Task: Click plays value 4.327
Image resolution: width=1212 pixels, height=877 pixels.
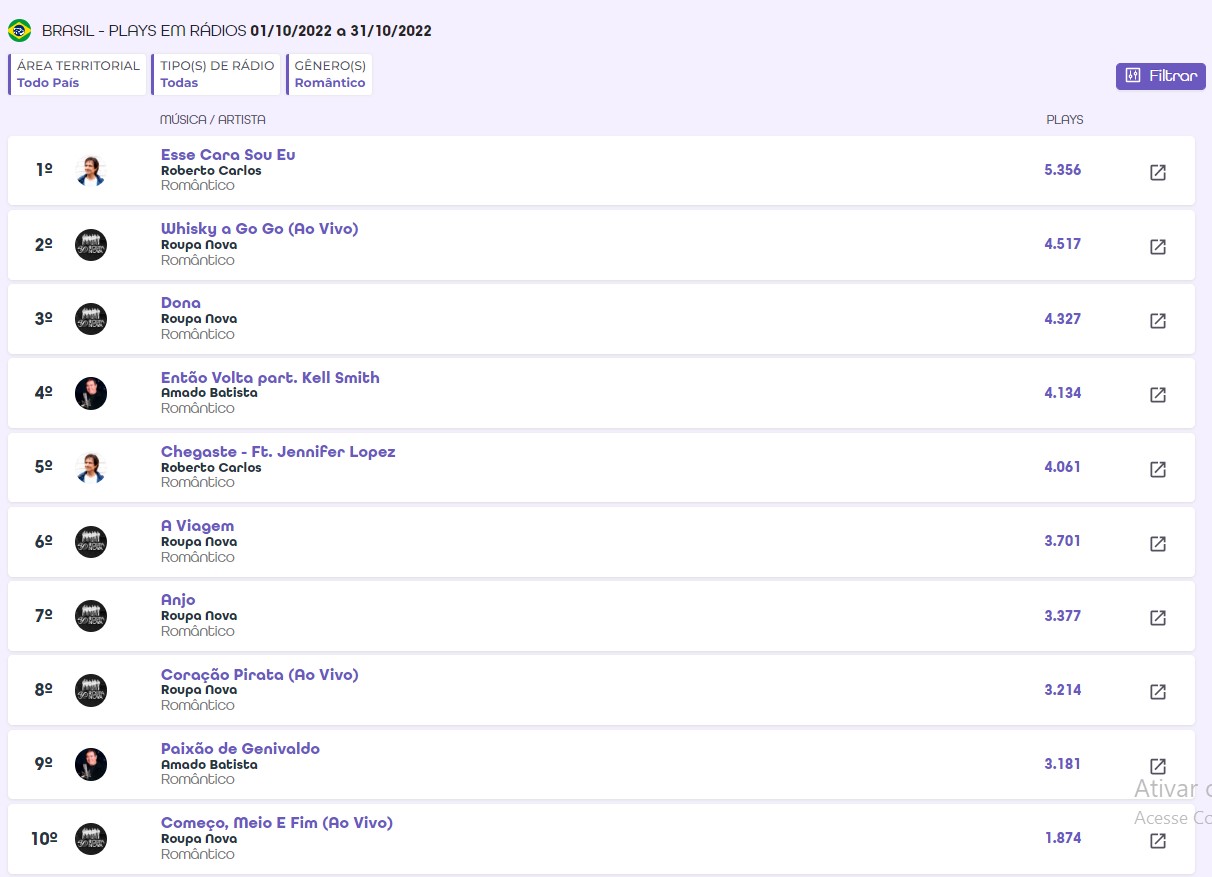Action: click(x=1063, y=319)
